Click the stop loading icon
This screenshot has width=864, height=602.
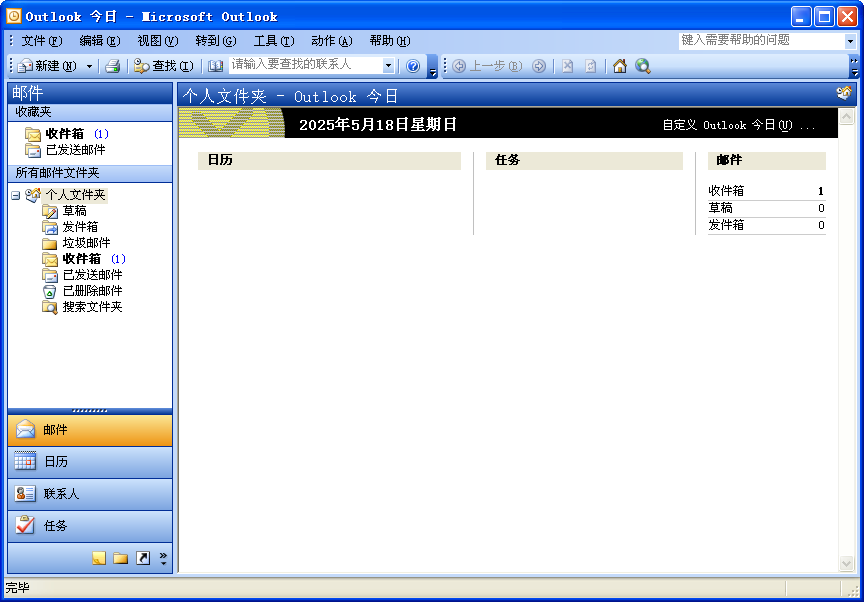coord(568,66)
